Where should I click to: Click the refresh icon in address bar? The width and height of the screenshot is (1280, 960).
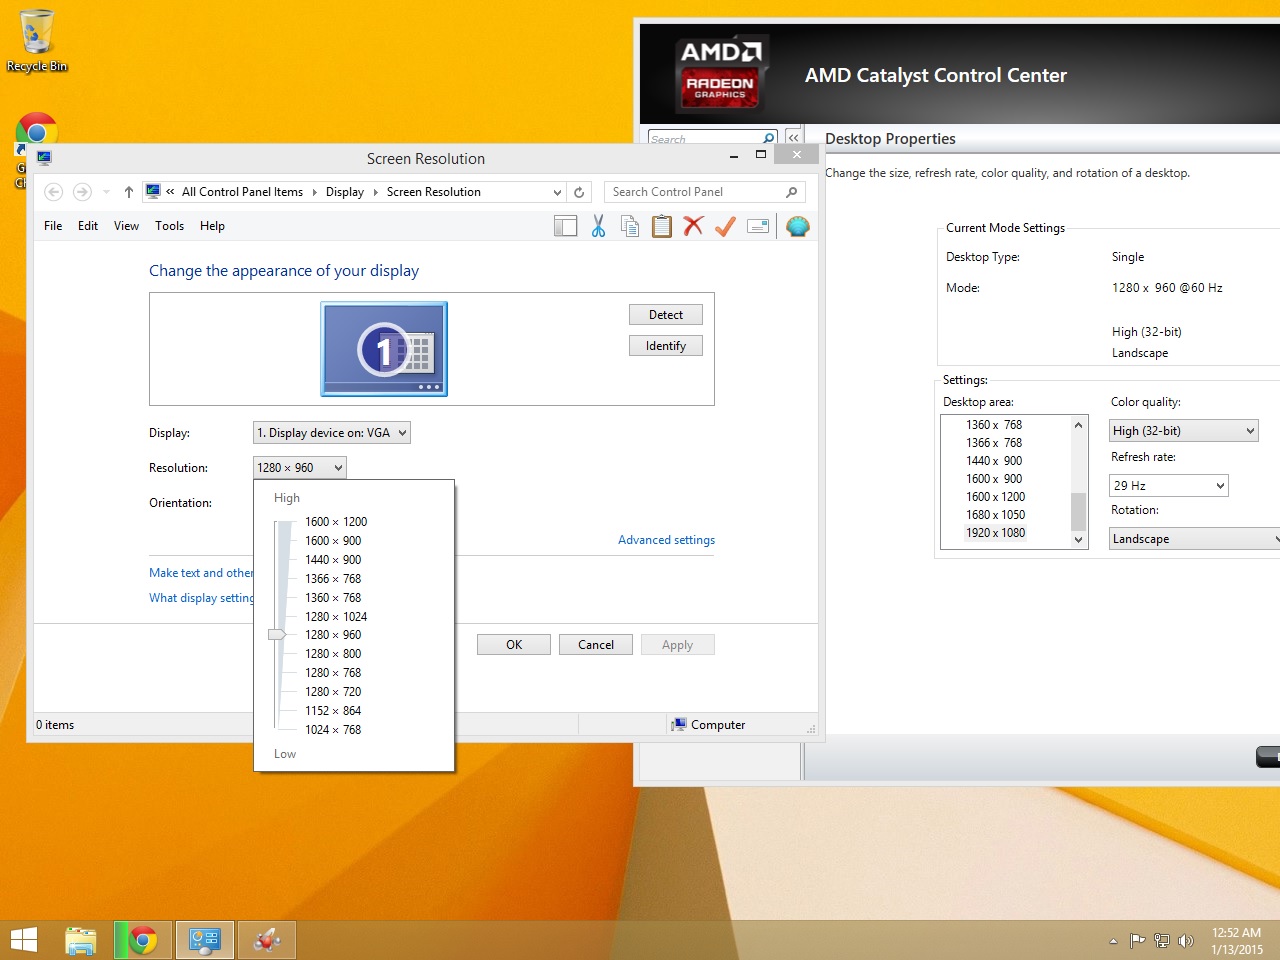tap(579, 192)
